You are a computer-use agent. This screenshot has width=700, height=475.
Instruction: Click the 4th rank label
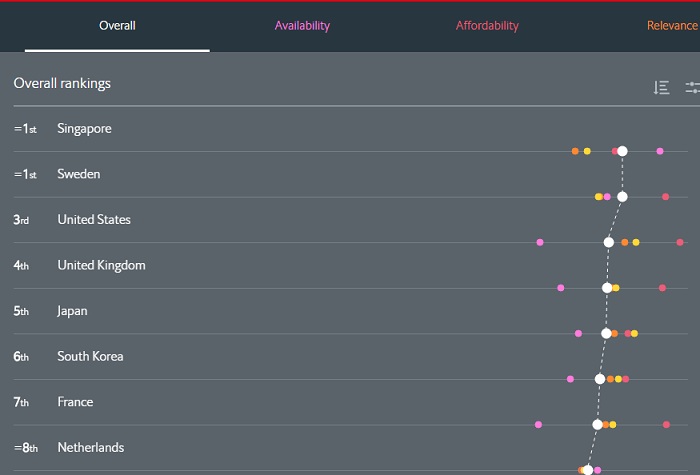21,266
